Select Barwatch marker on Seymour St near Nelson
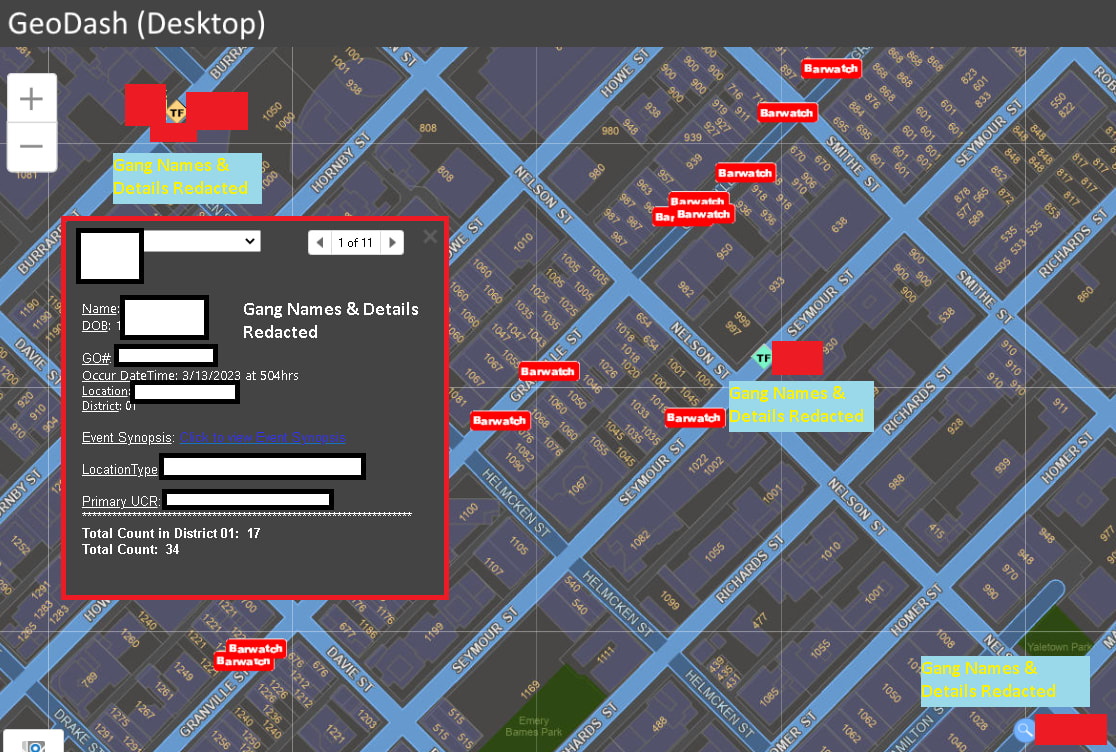Viewport: 1116px width, 752px height. tap(694, 418)
